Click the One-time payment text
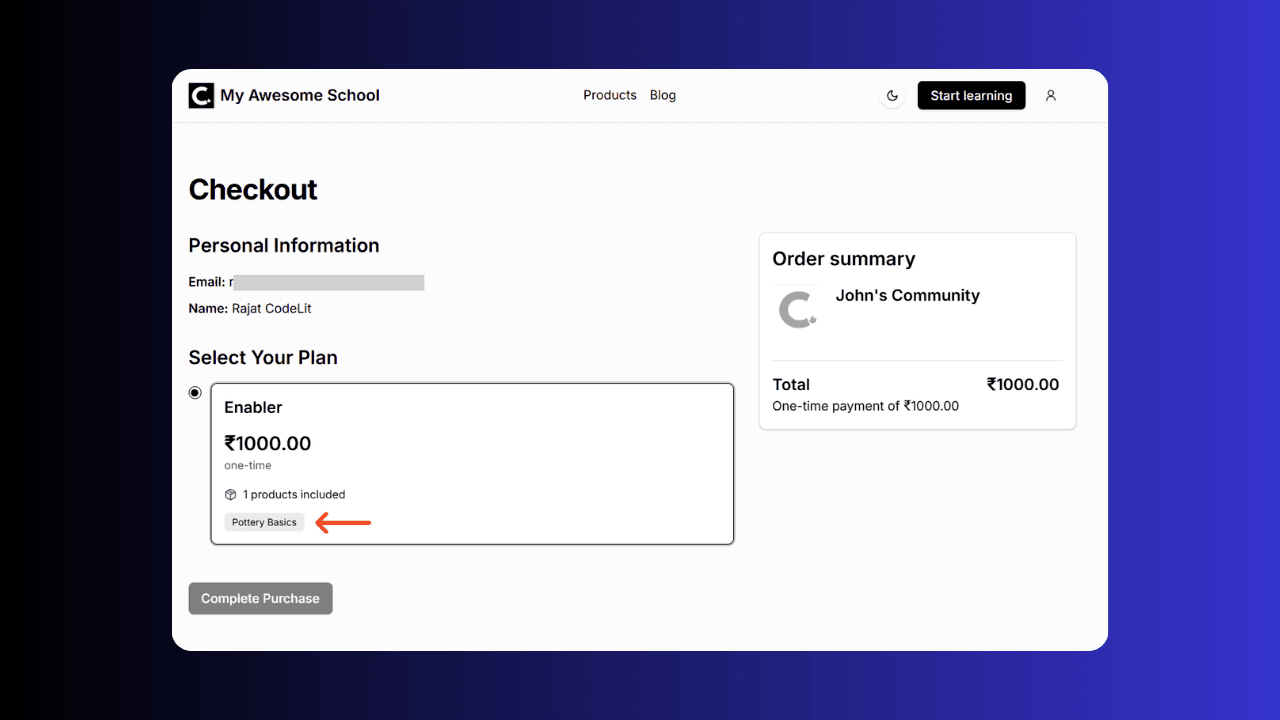The height and width of the screenshot is (720, 1280). (865, 406)
